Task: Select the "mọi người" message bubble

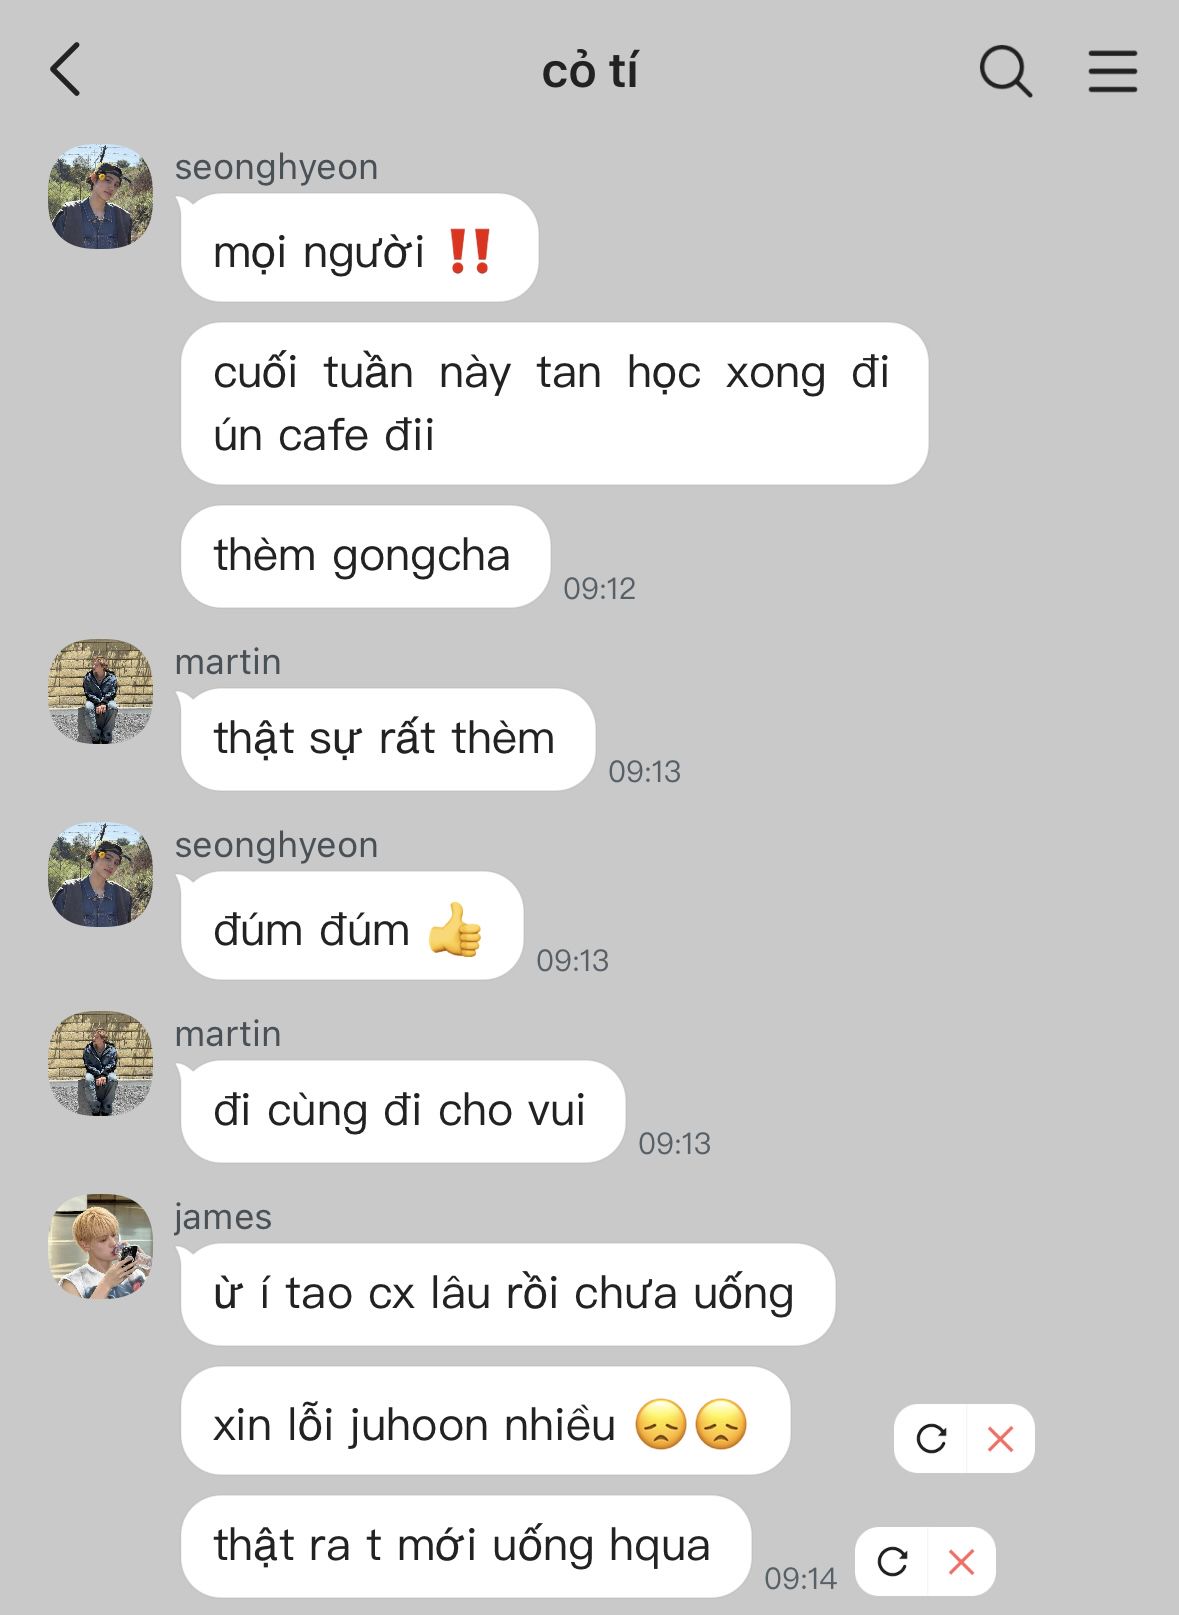Action: [359, 248]
